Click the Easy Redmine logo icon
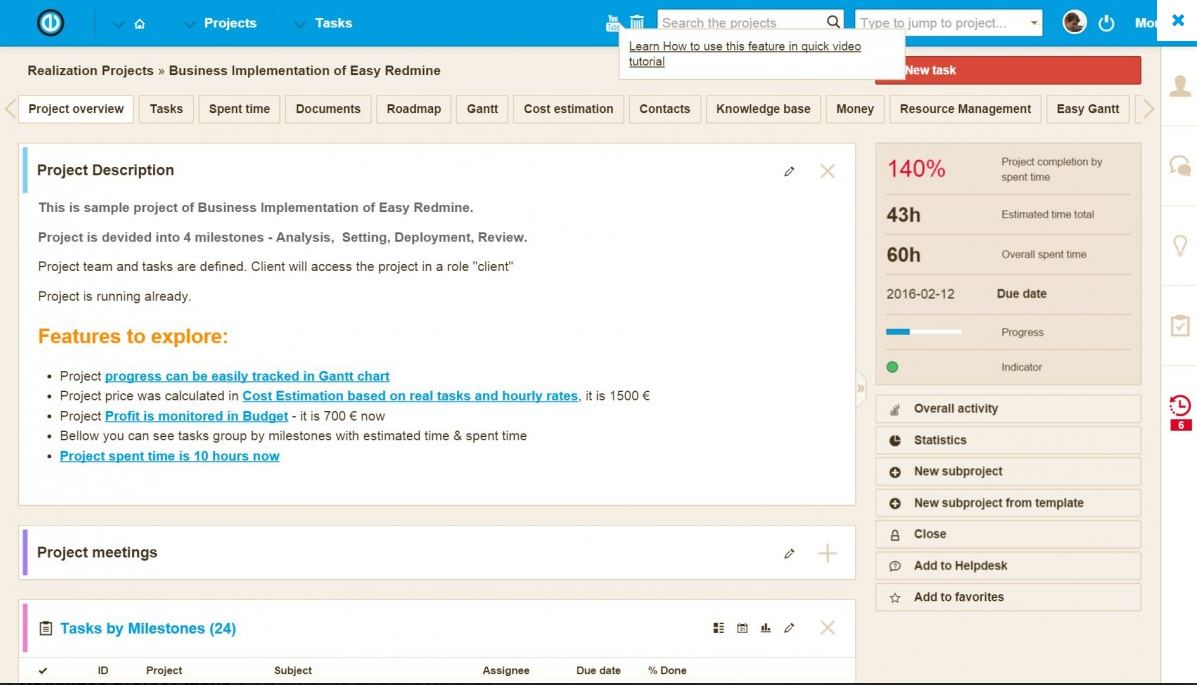 coord(50,23)
